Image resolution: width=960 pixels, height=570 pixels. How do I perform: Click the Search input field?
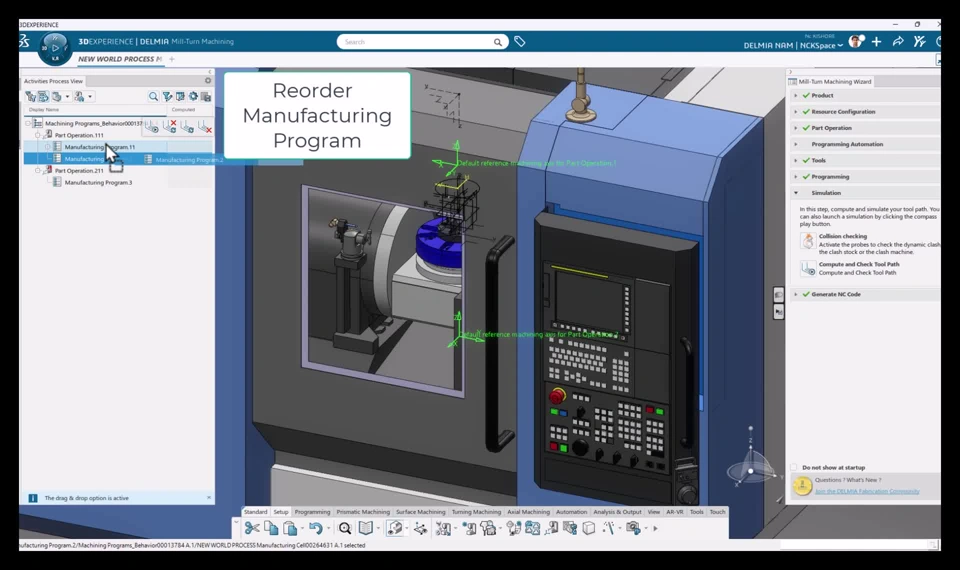click(415, 42)
